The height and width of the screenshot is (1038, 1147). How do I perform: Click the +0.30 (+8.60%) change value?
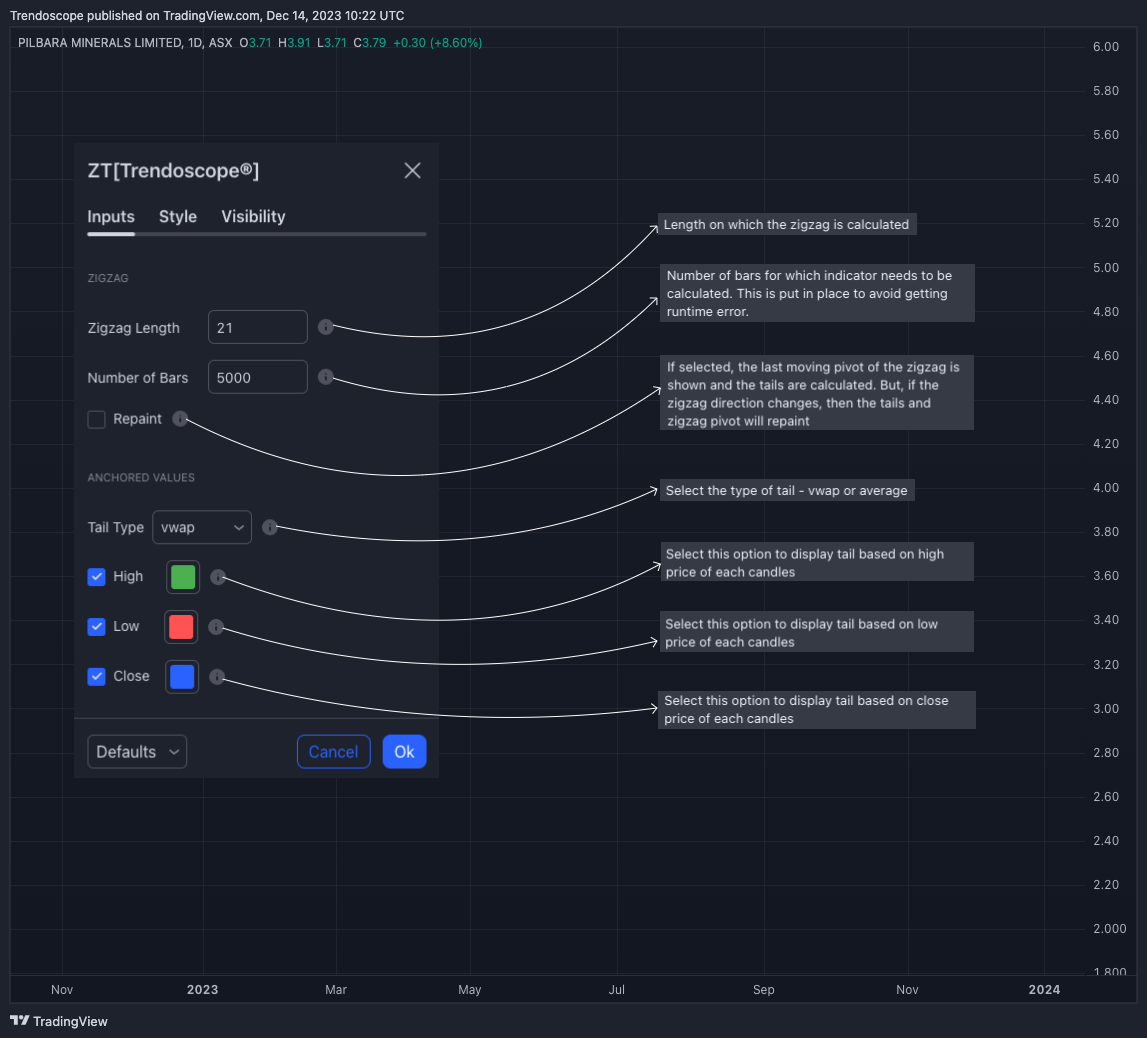437,43
